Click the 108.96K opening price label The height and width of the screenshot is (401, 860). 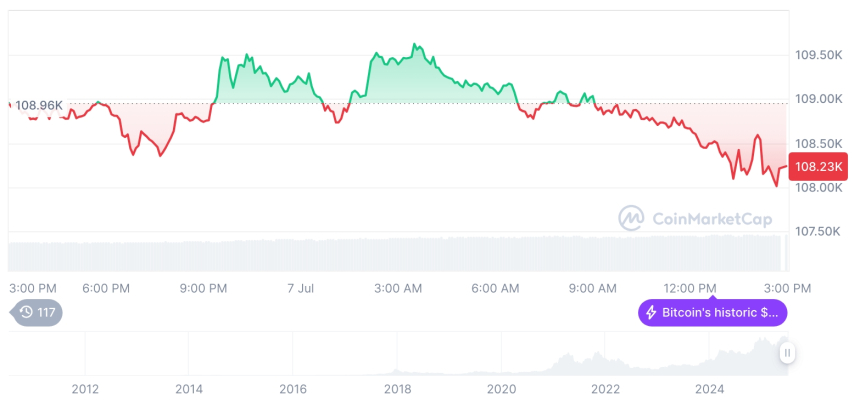click(x=39, y=104)
